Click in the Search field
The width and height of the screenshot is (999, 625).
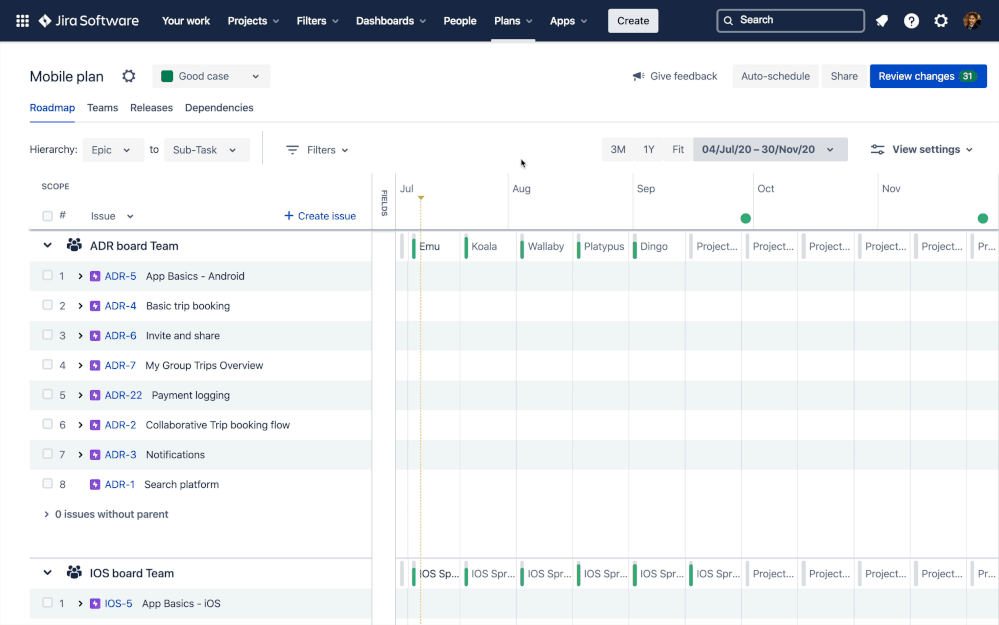tap(790, 20)
